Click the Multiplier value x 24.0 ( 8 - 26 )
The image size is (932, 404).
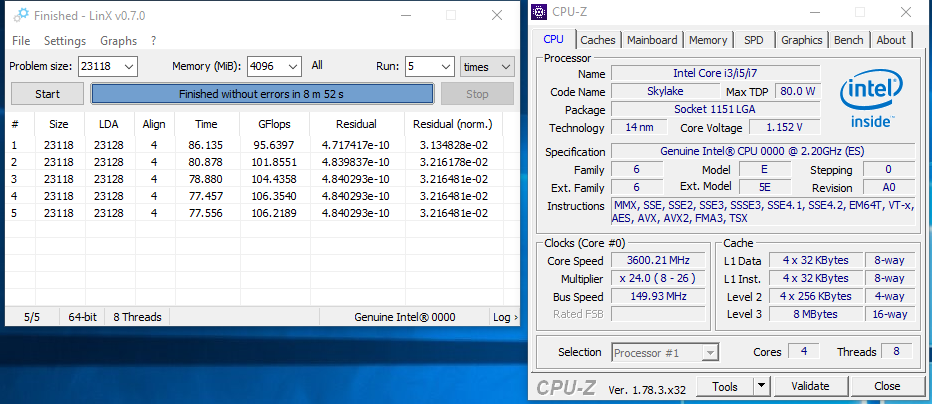point(659,278)
